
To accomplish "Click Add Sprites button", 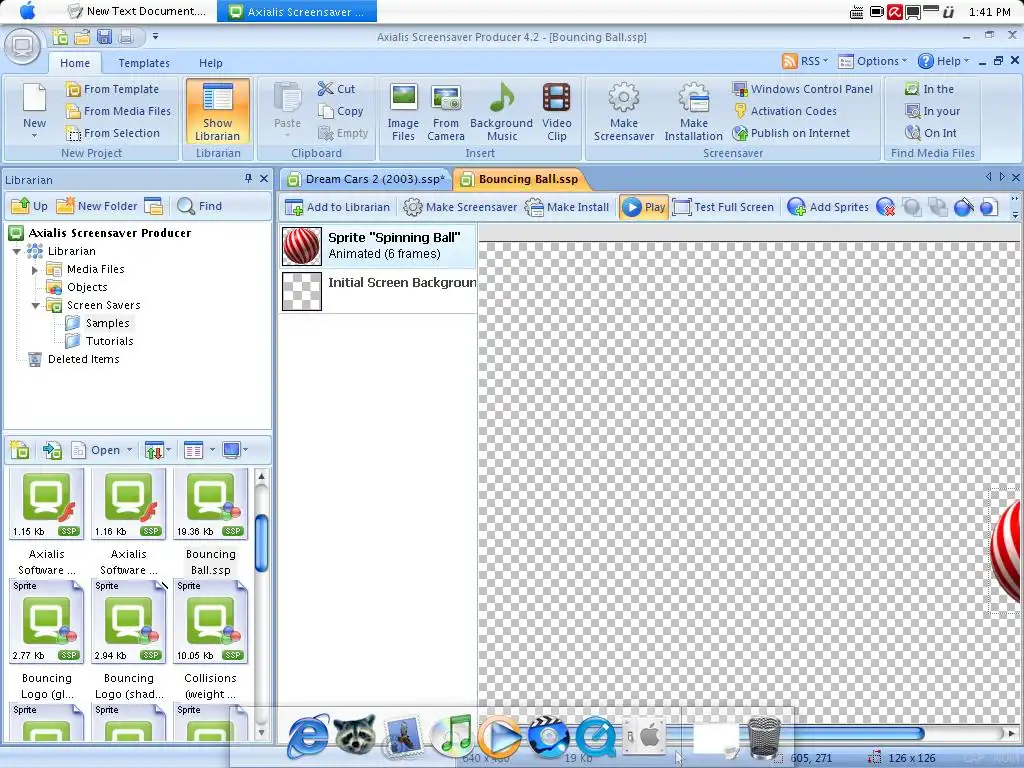I will click(828, 207).
